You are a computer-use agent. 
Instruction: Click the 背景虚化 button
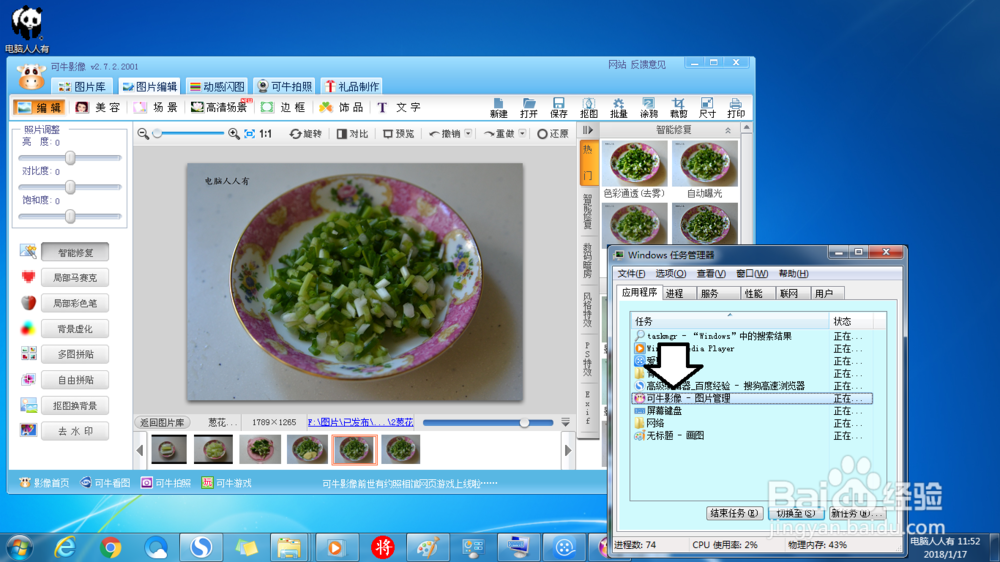click(75, 329)
